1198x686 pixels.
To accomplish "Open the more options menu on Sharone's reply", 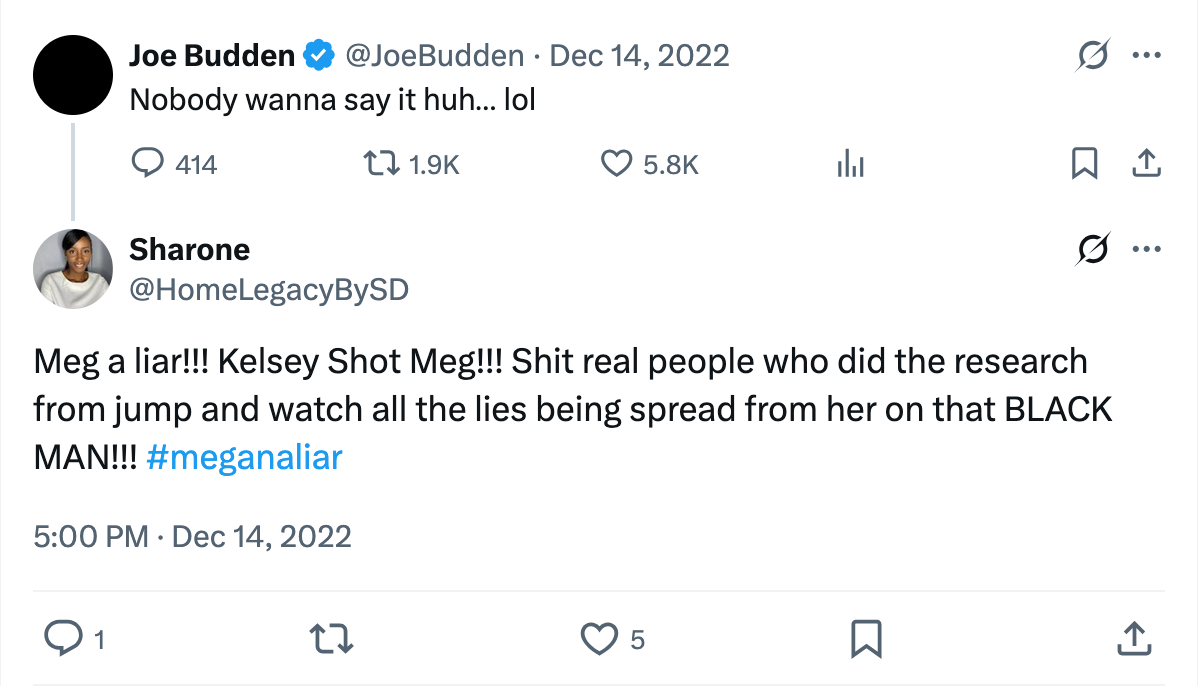I will (1148, 249).
